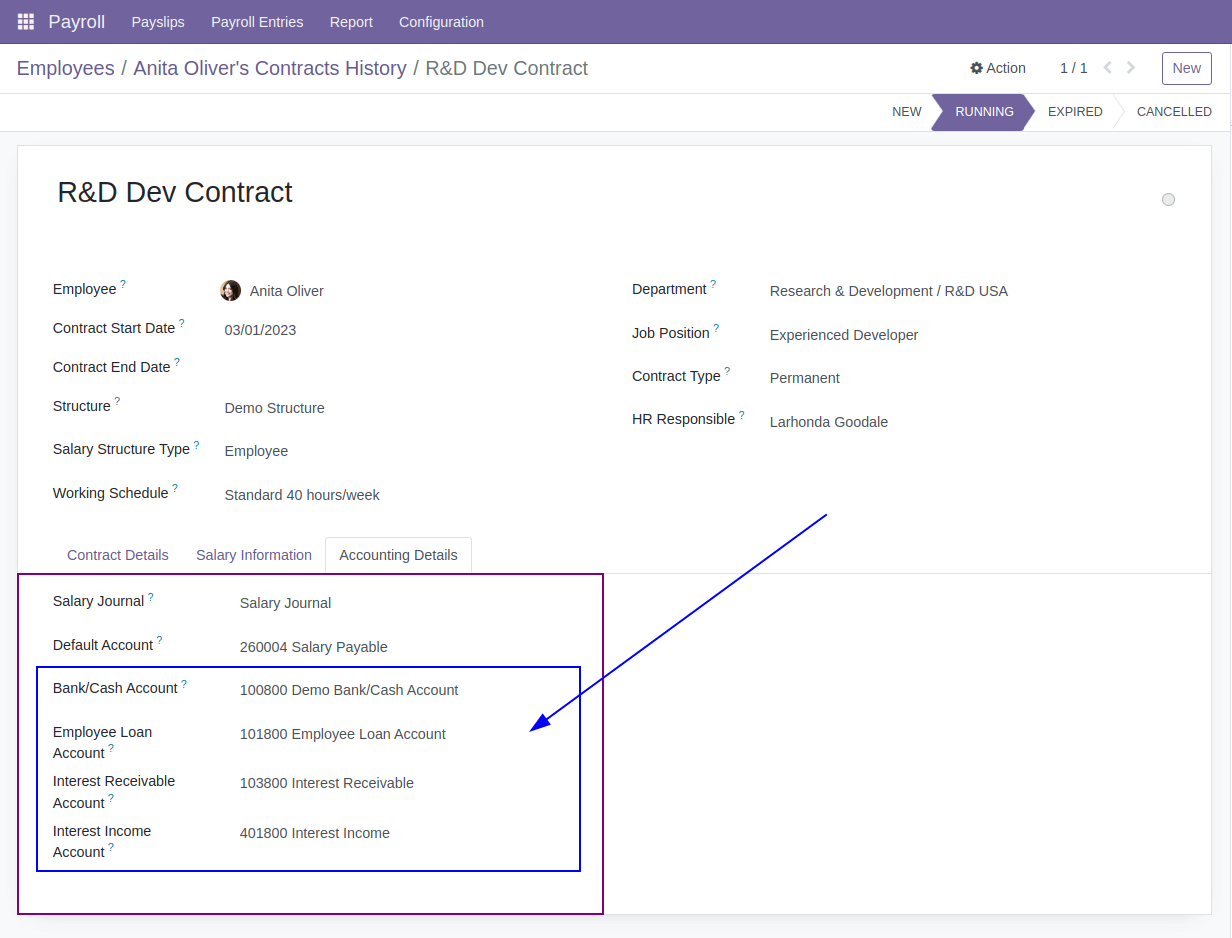1232x938 pixels.
Task: Open the Configuration menu
Action: coord(441,21)
